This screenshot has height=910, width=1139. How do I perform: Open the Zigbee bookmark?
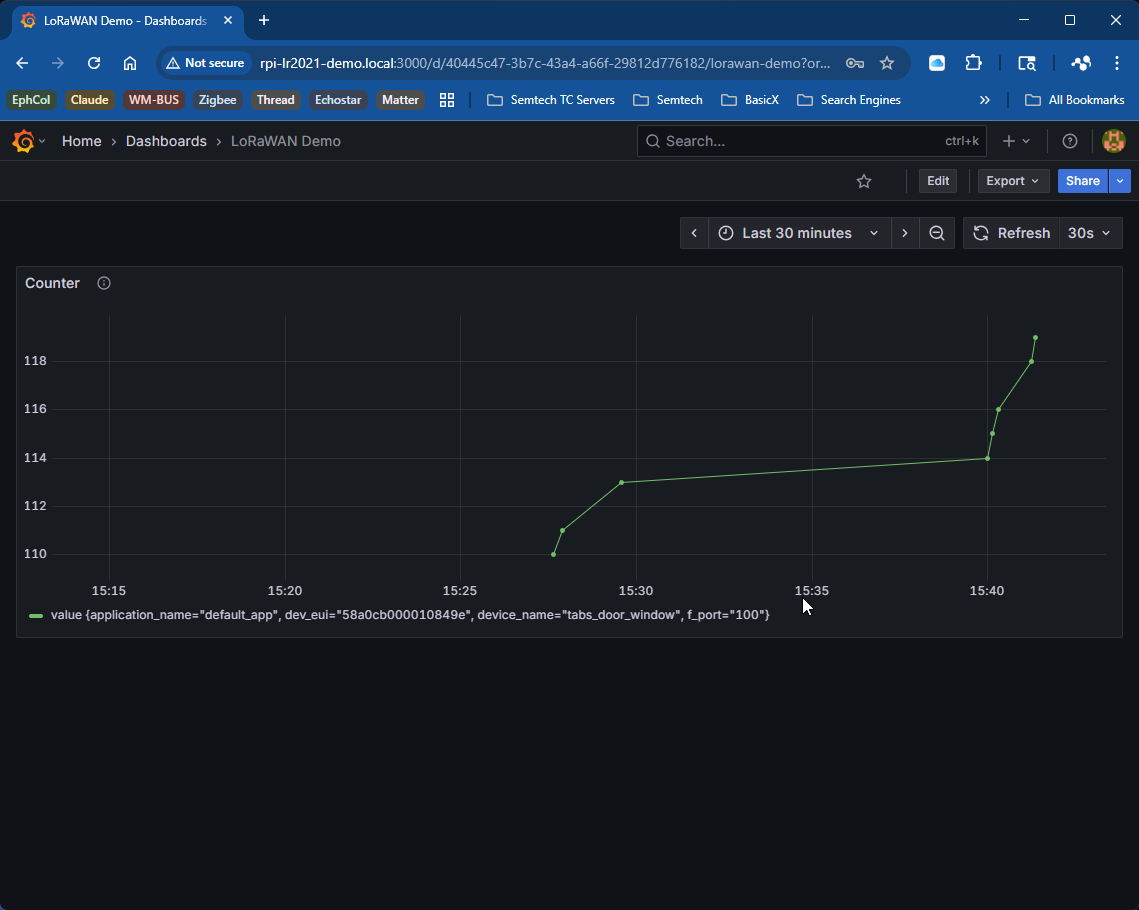coord(217,100)
